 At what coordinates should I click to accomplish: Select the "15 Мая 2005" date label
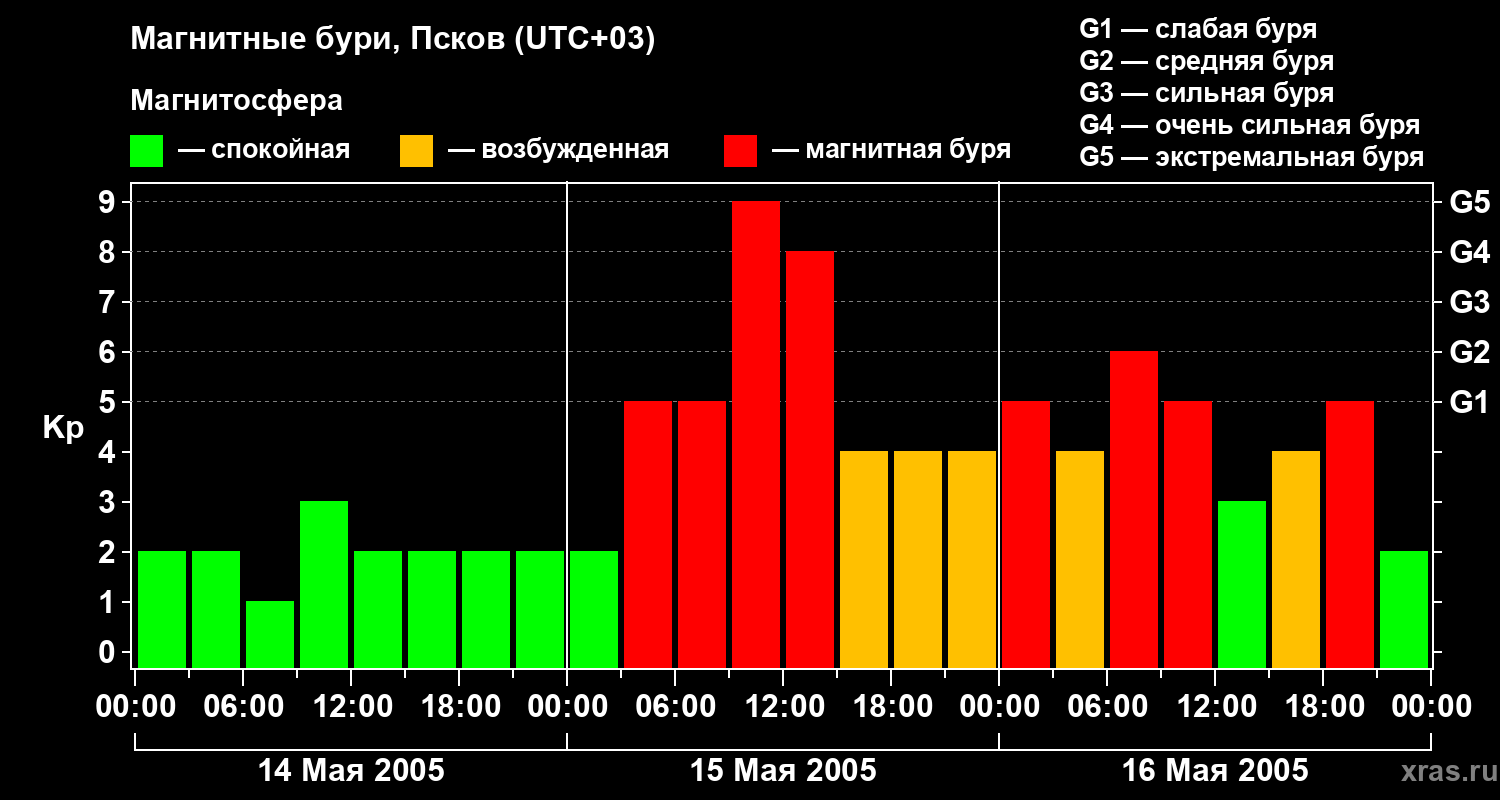(783, 771)
